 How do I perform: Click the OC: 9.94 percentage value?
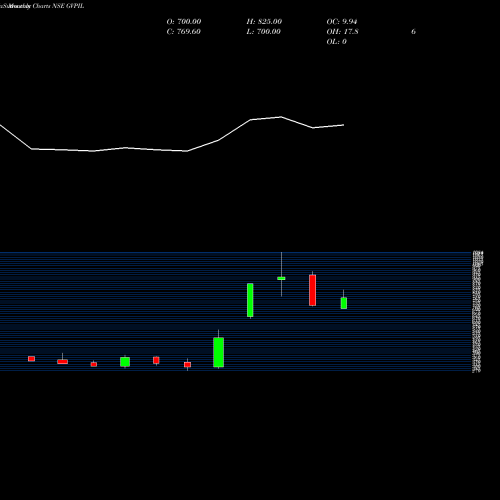click(x=342, y=22)
